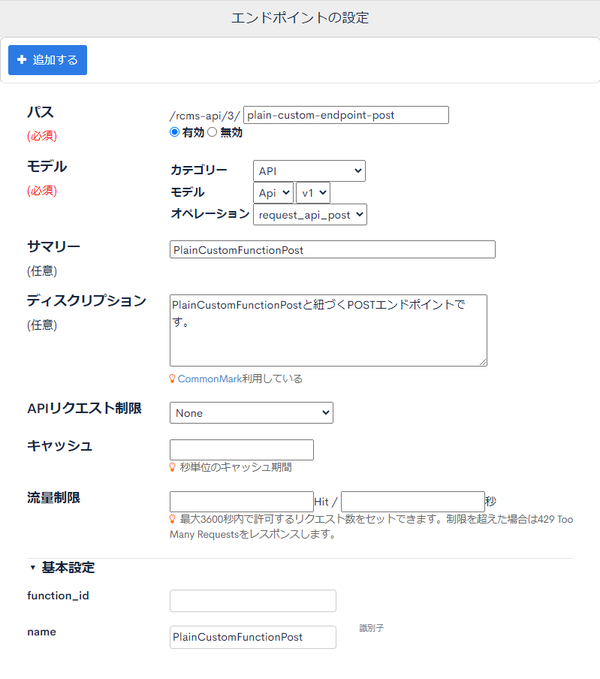Click the /rcms-api/3/ prefix text
The height and width of the screenshot is (679, 600).
click(204, 116)
